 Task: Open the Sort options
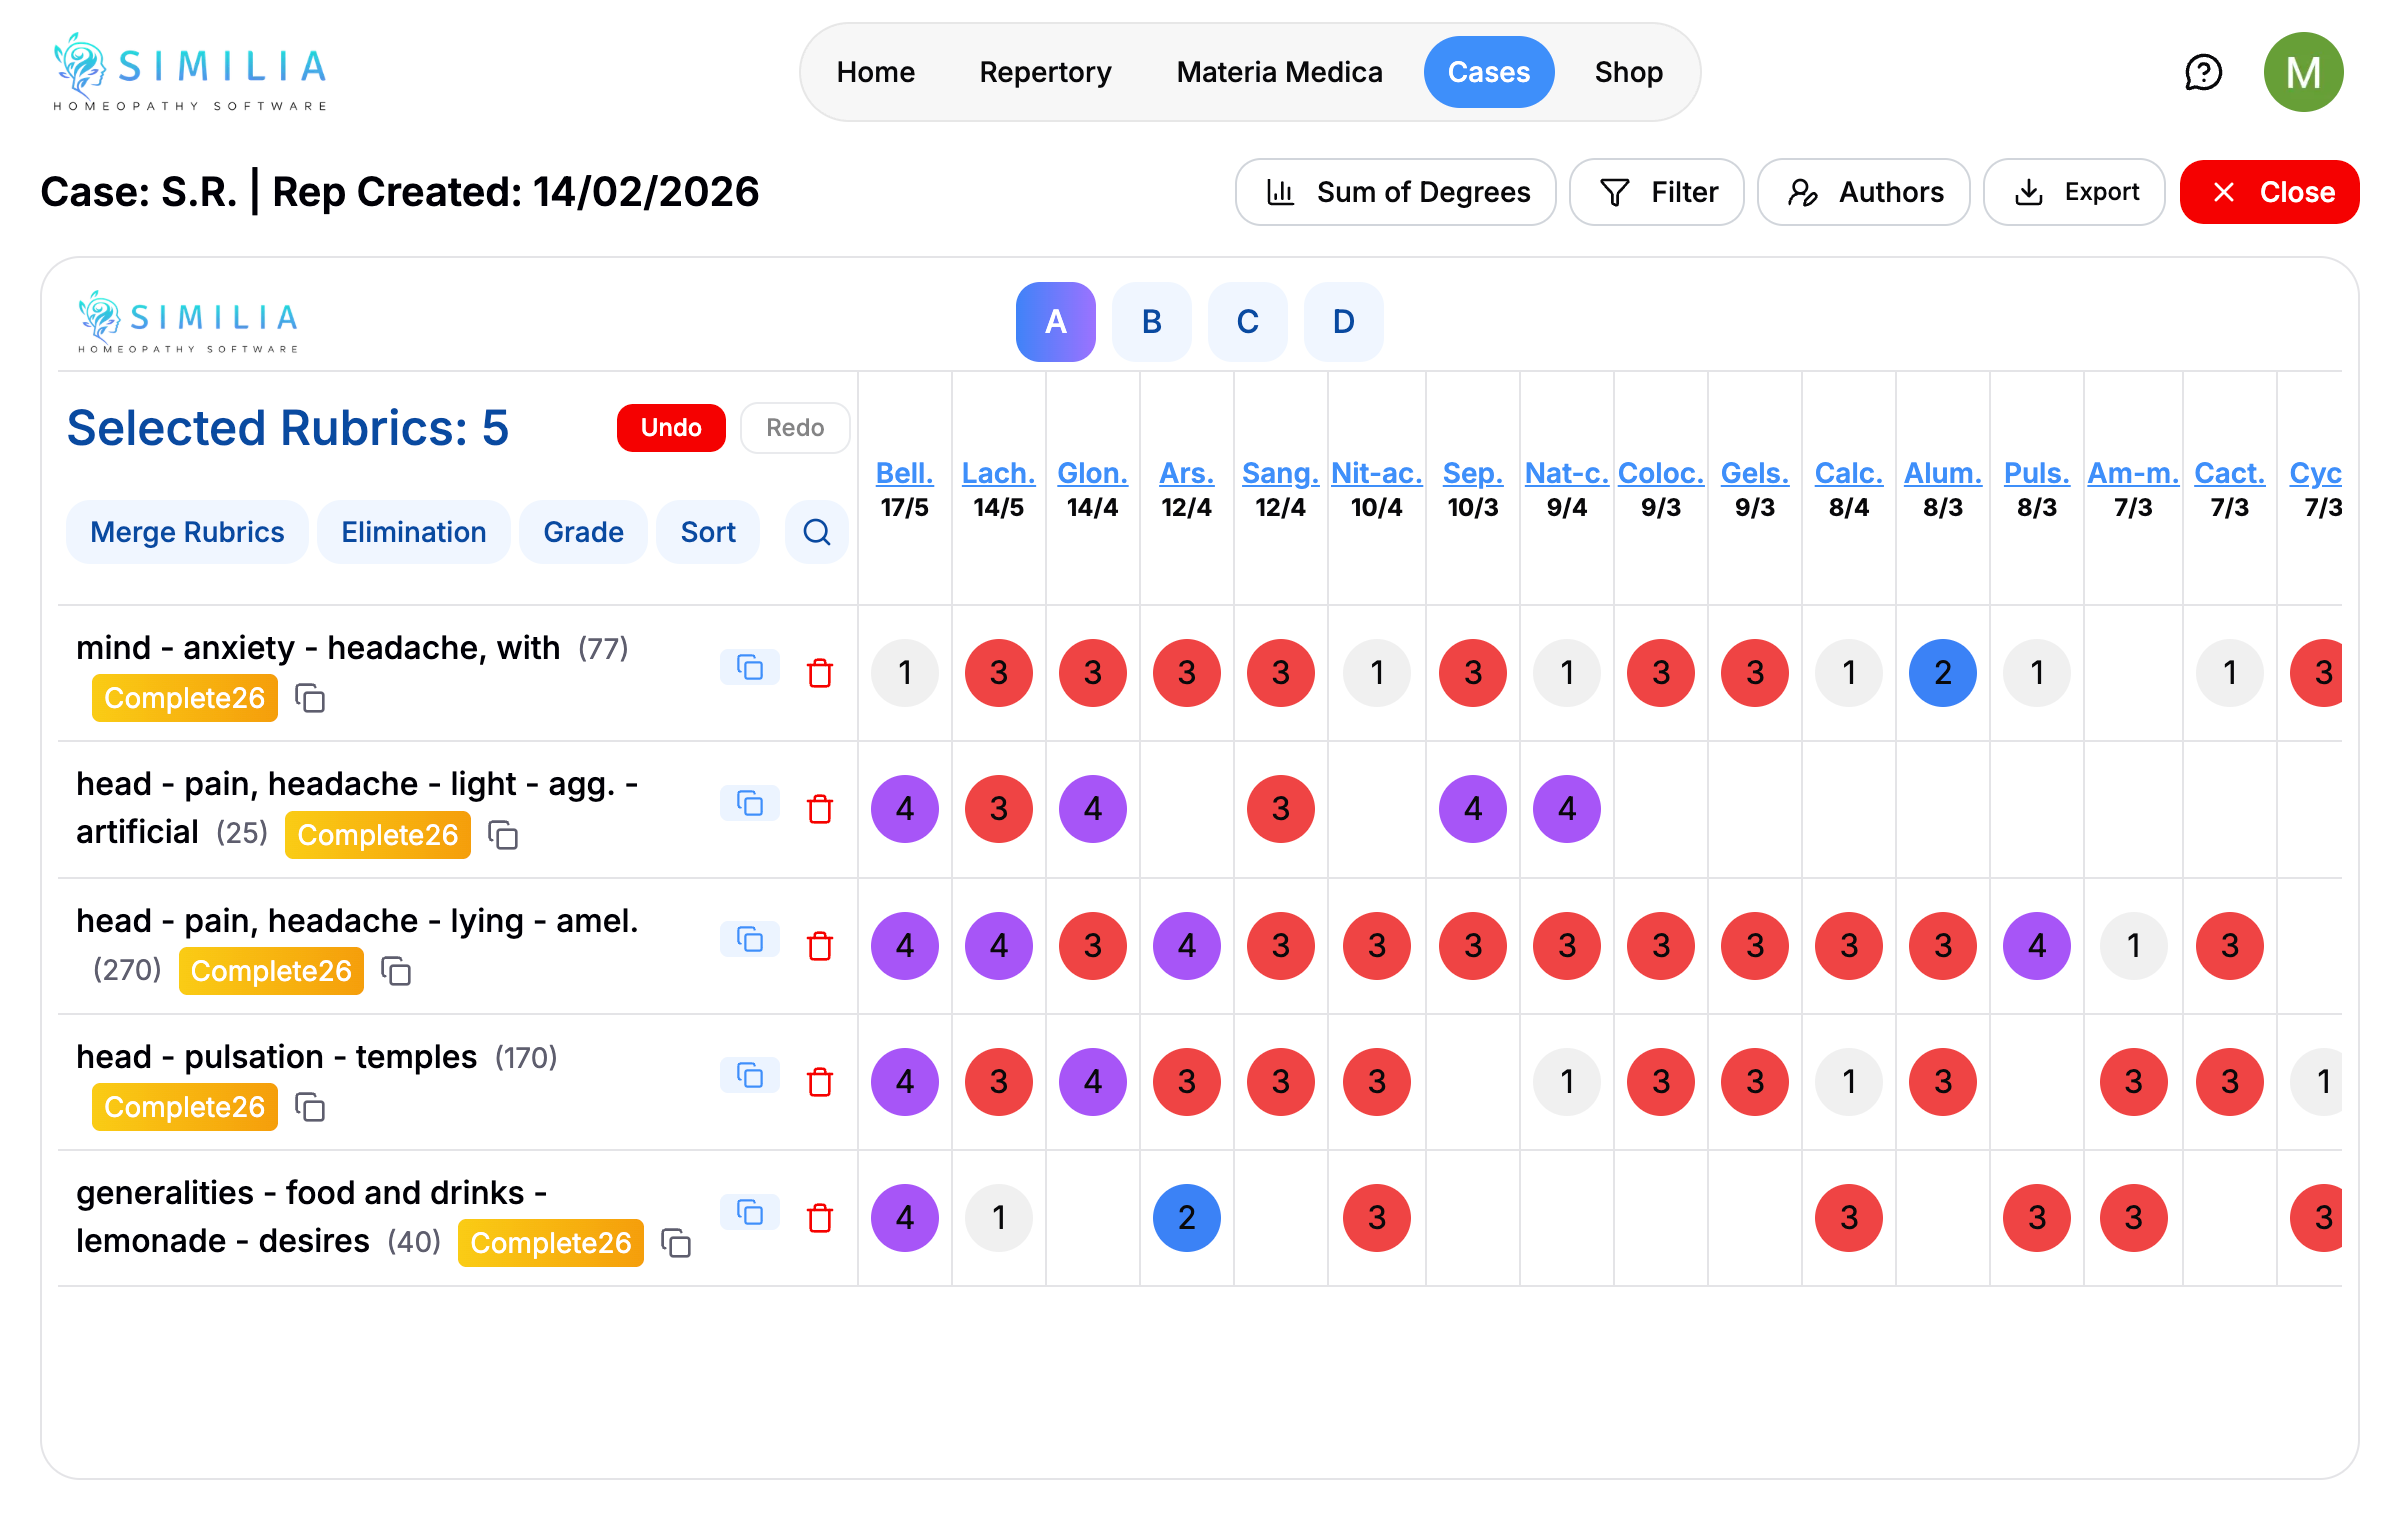tap(708, 532)
